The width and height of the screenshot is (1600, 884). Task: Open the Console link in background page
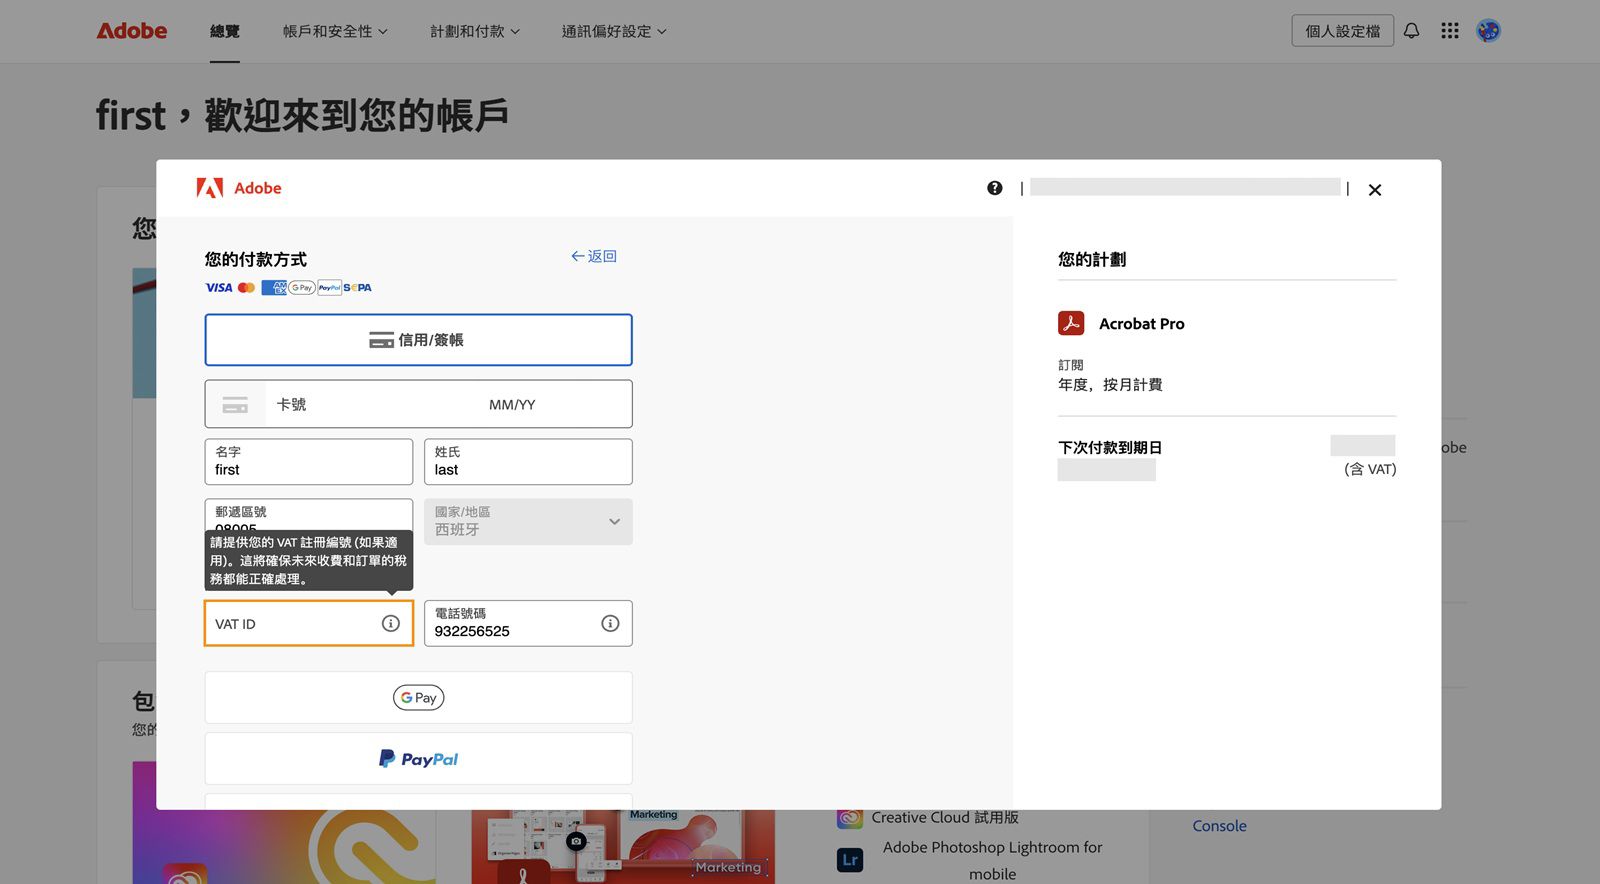[1219, 826]
